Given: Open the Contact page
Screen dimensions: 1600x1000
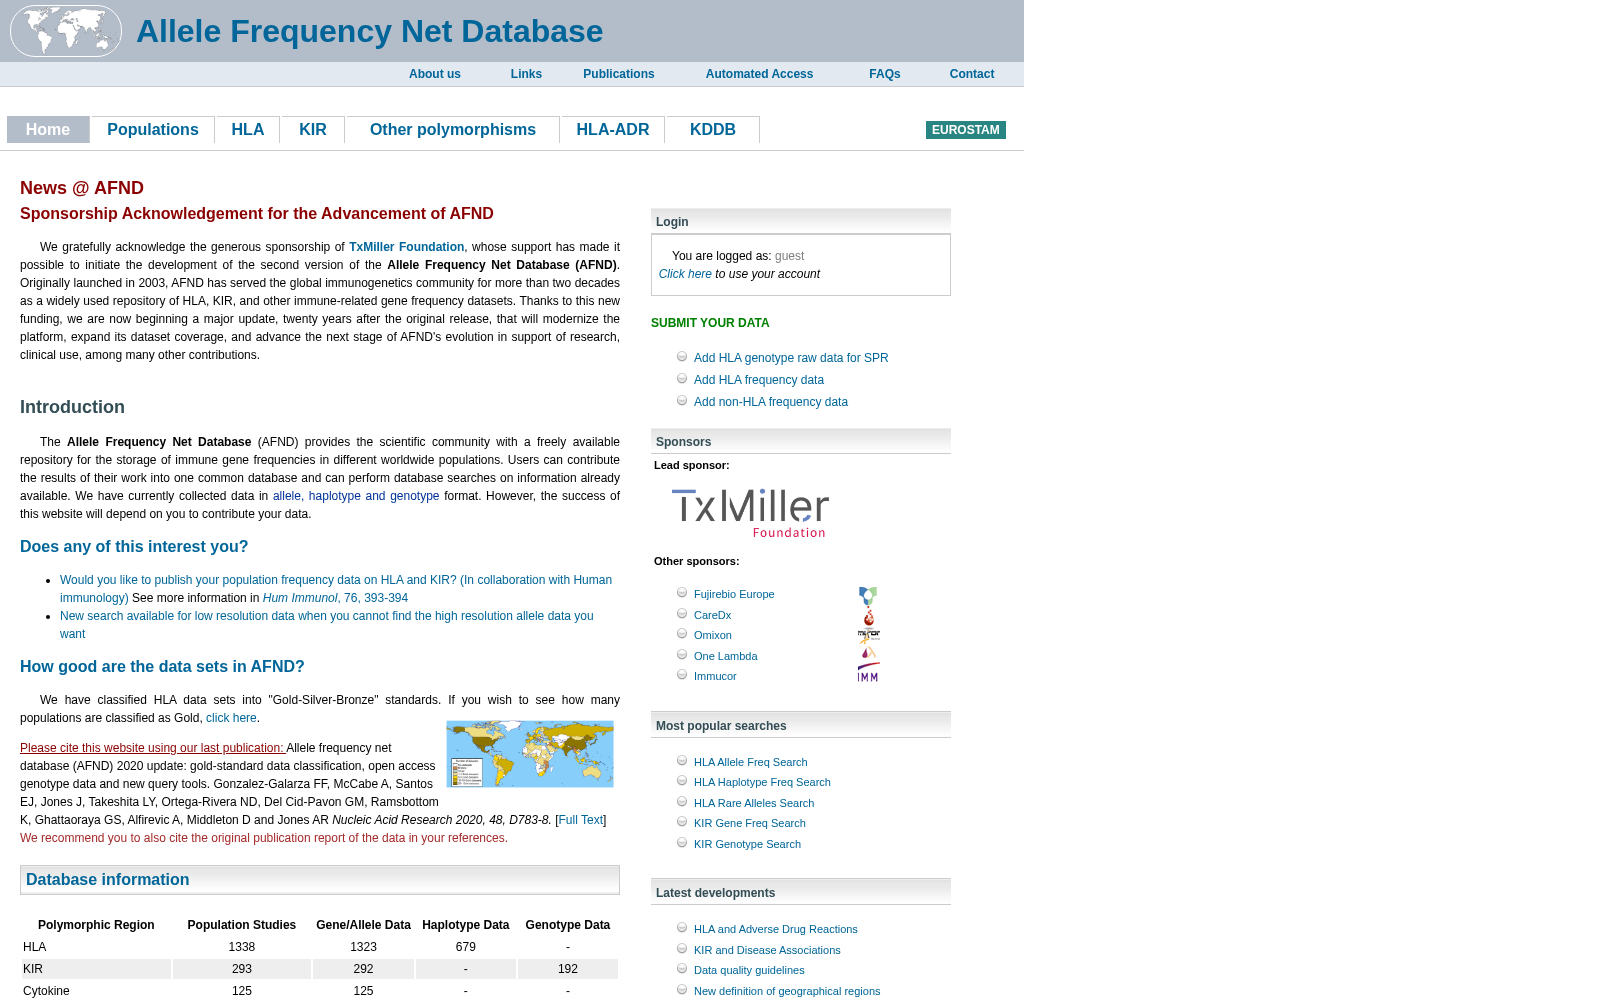Looking at the screenshot, I should click(972, 74).
